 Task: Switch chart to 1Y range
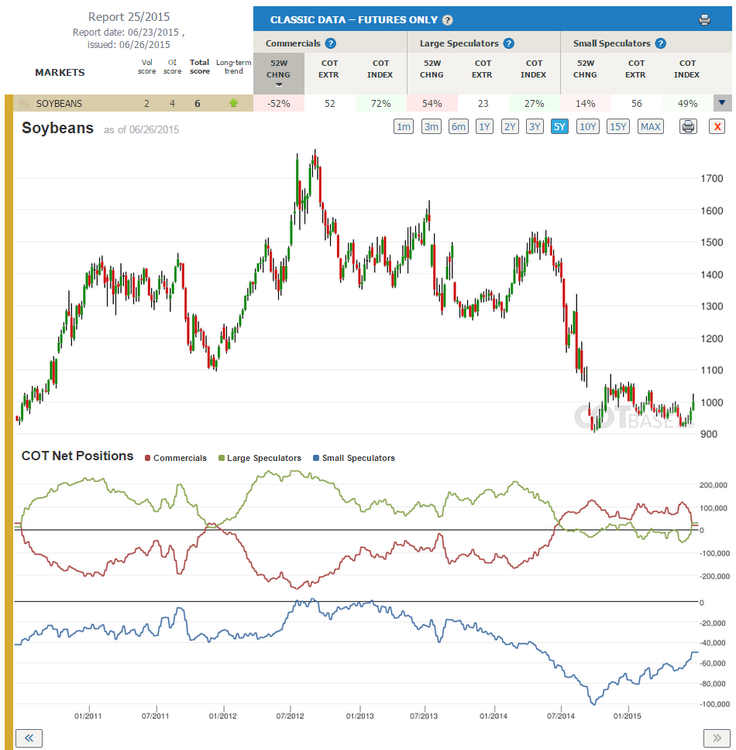[484, 127]
